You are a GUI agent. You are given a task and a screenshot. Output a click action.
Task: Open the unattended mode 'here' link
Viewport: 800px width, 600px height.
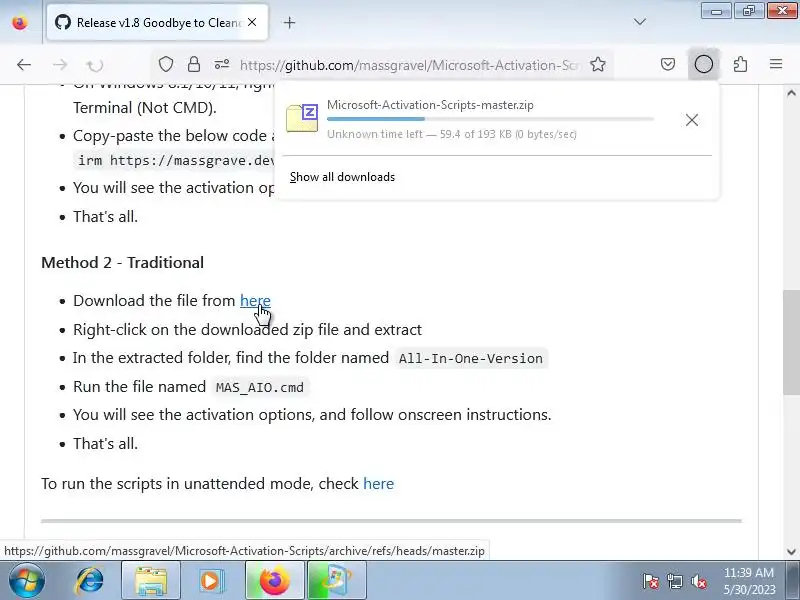tap(379, 483)
